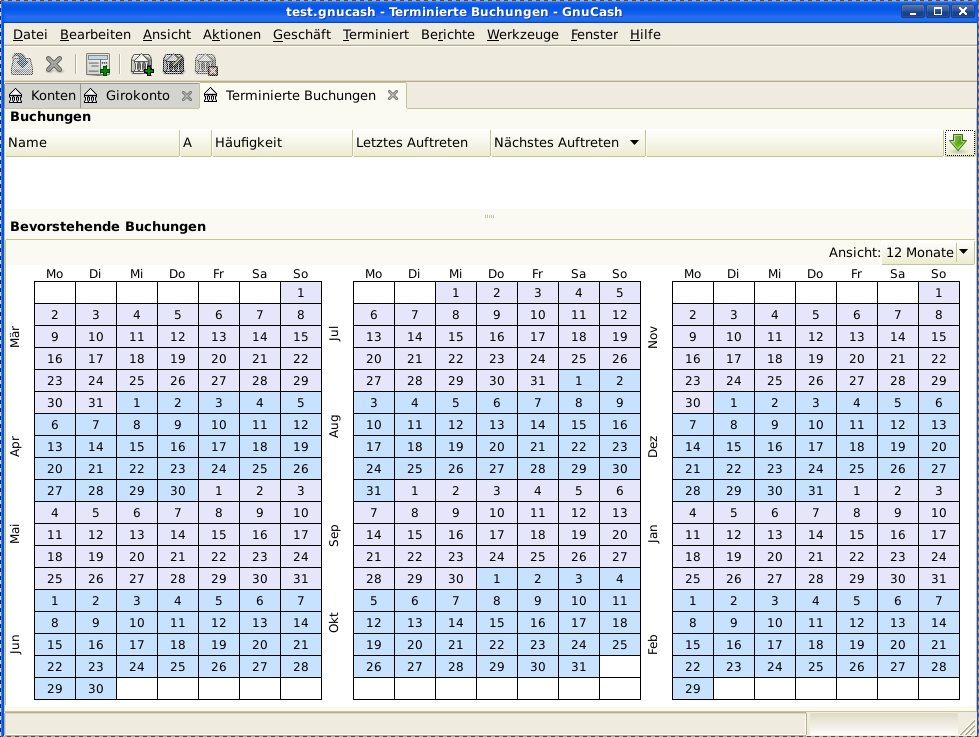
Task: Click the Name column header
Action: 92,143
